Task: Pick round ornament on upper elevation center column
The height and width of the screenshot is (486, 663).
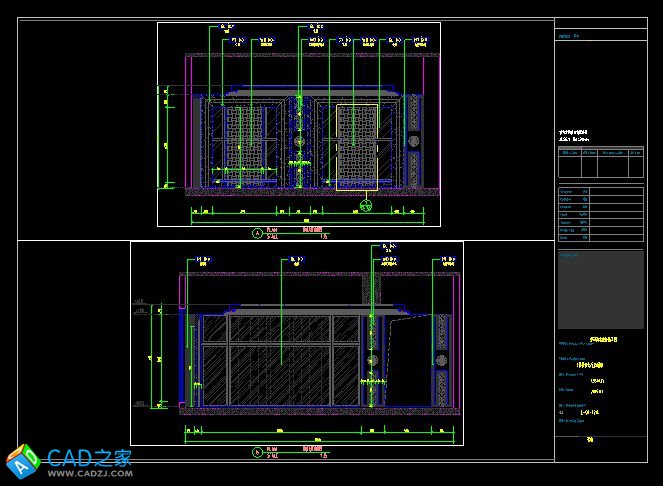Action: pyautogui.click(x=298, y=142)
